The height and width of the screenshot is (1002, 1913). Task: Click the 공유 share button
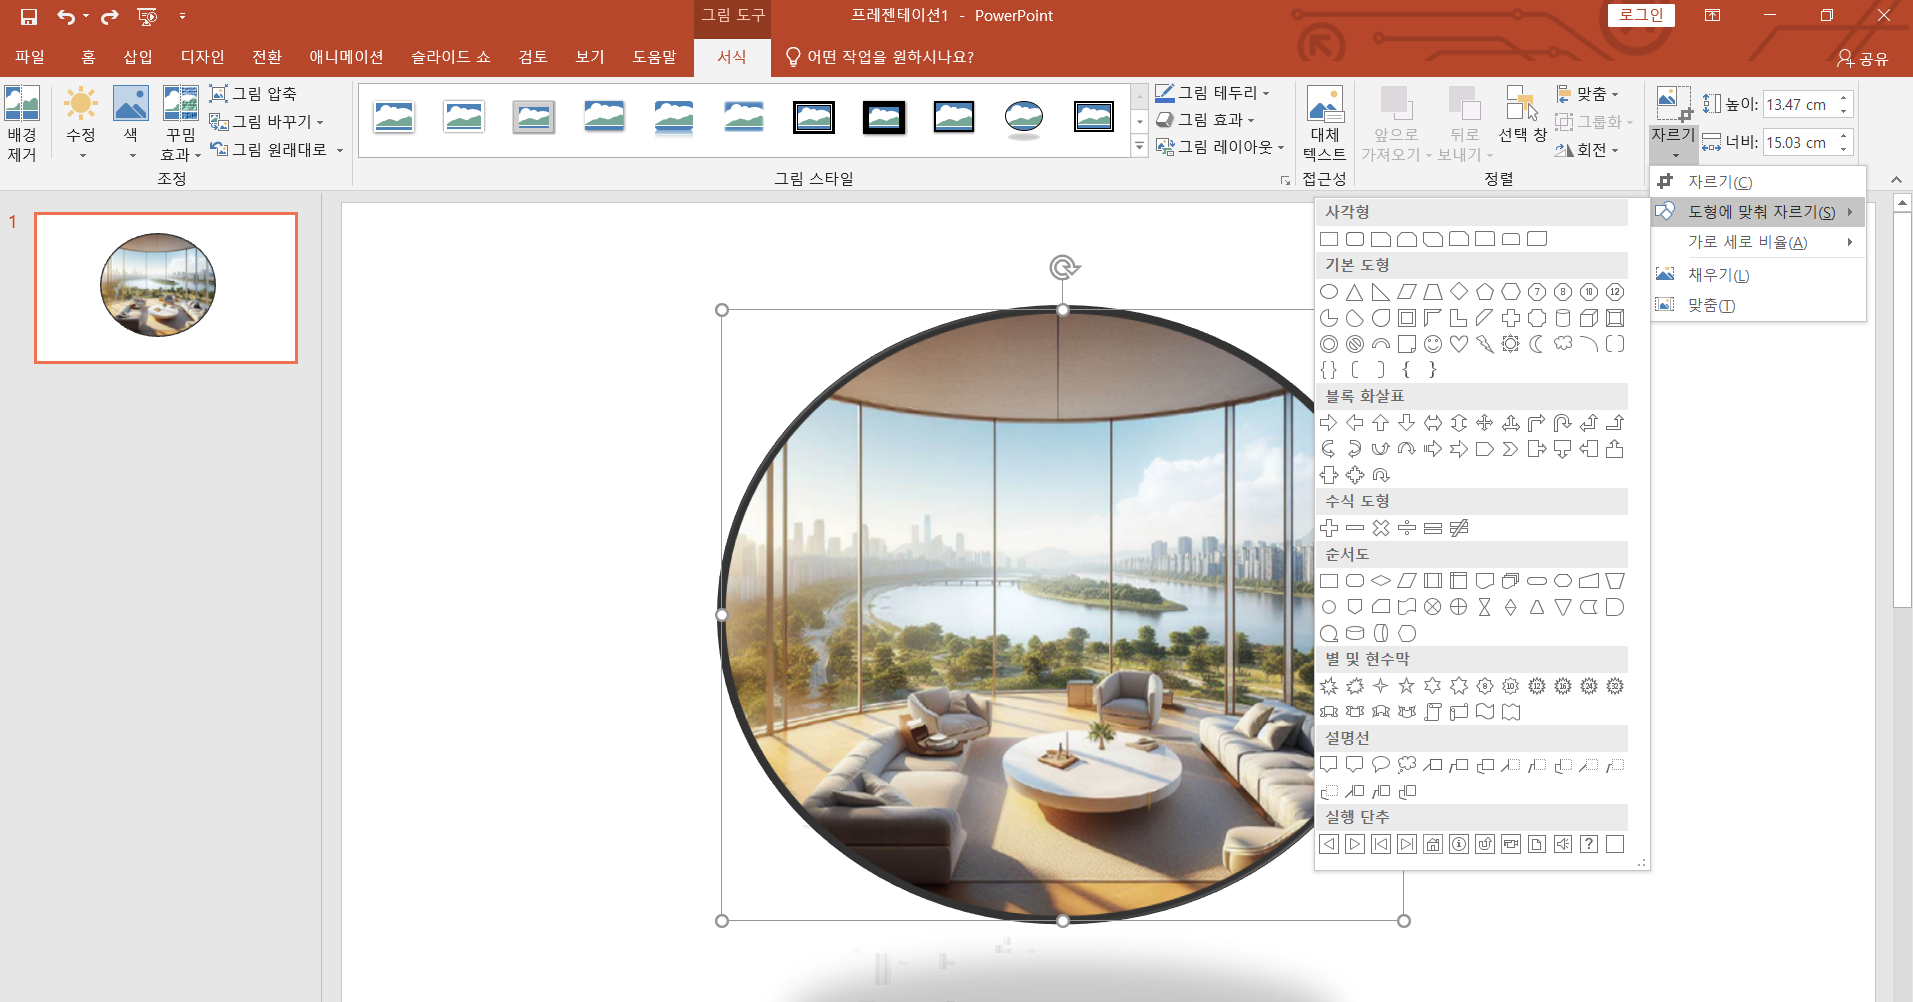tap(1863, 58)
